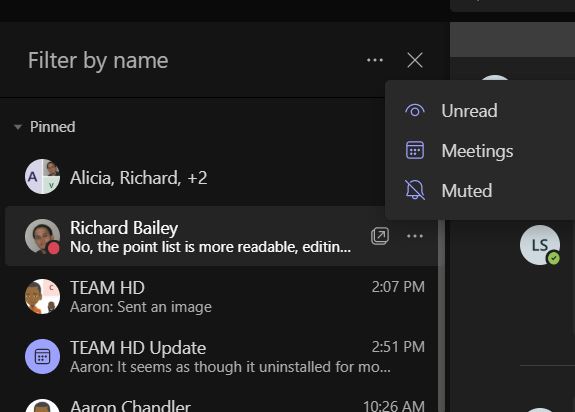The height and width of the screenshot is (412, 575).
Task: Click the calendar icon next to Meetings
Action: [x=415, y=150]
